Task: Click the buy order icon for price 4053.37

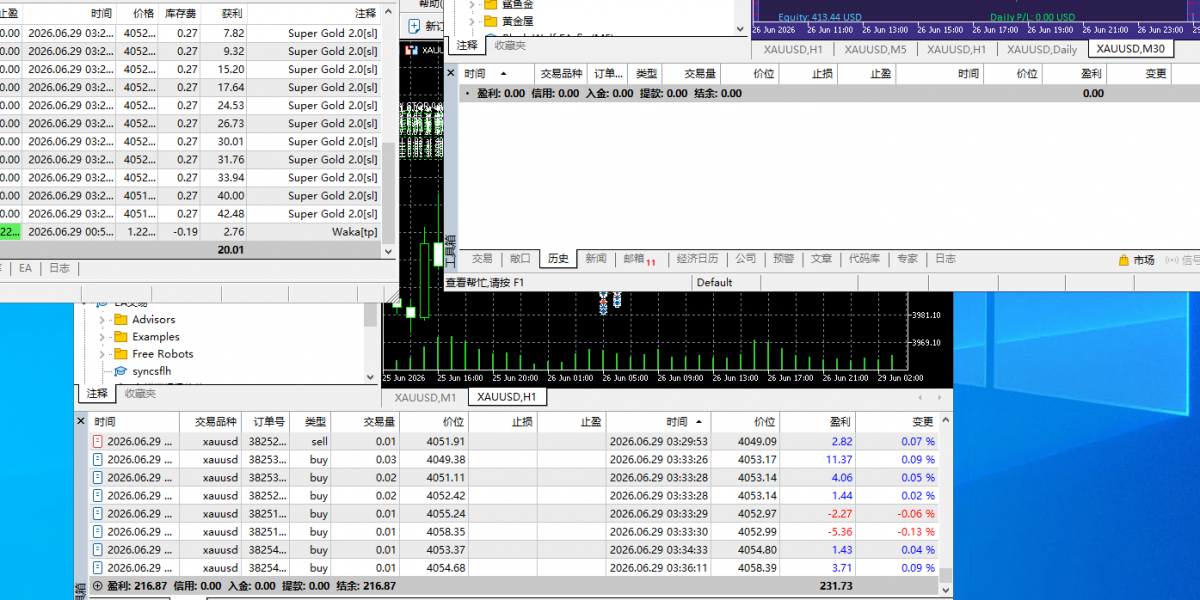Action: [97, 549]
